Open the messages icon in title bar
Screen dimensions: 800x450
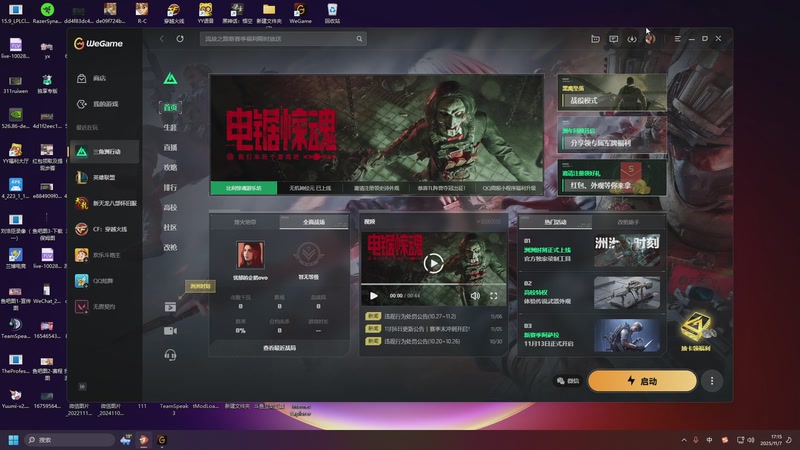click(x=613, y=39)
